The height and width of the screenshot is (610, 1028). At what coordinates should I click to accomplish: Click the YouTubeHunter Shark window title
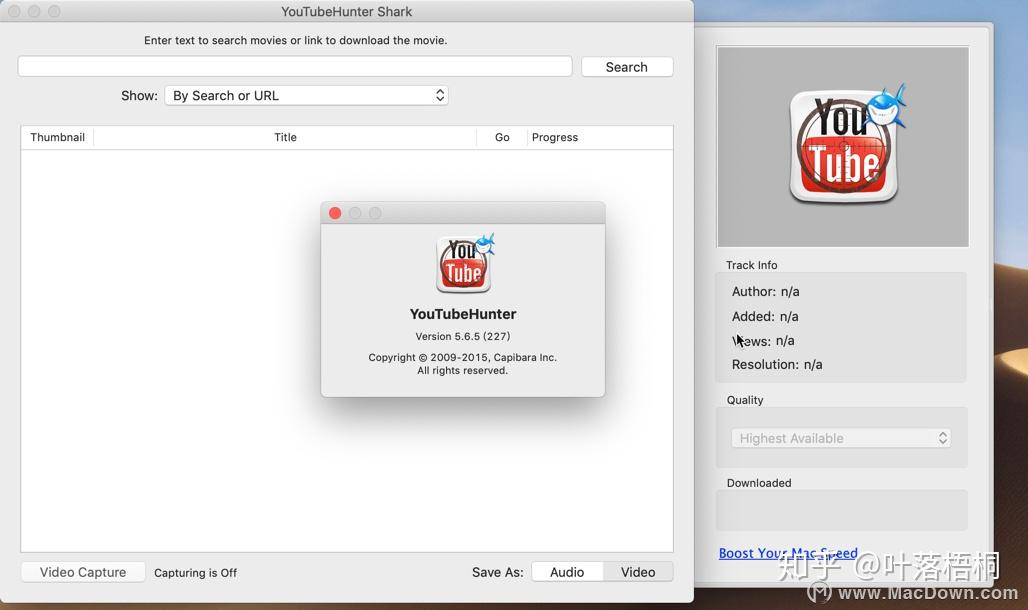[x=347, y=12]
